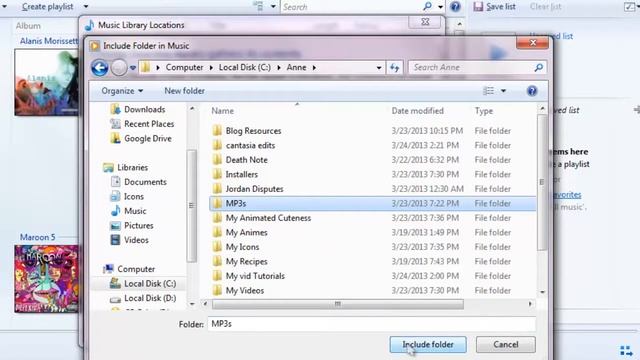This screenshot has width=640, height=360.
Task: Click the Search Anne input field
Action: 471,67
